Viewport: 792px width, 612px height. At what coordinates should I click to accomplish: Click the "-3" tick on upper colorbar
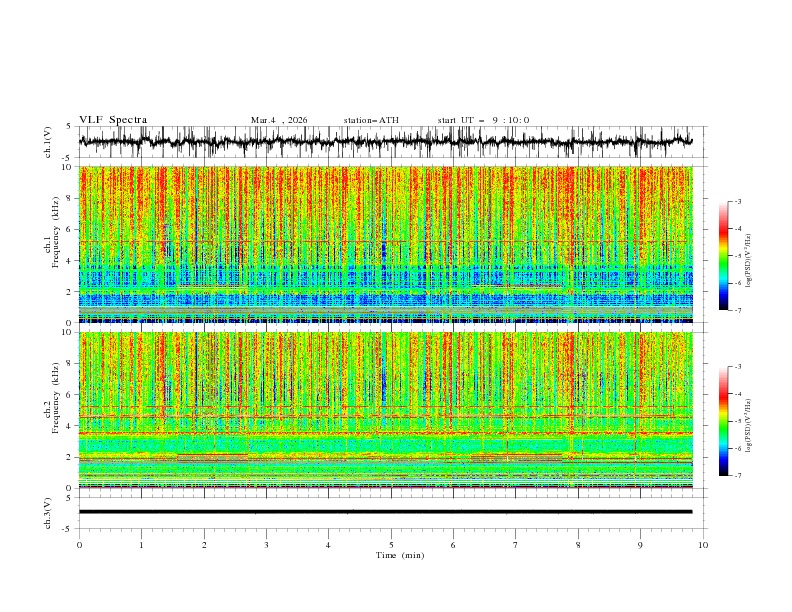[738, 201]
